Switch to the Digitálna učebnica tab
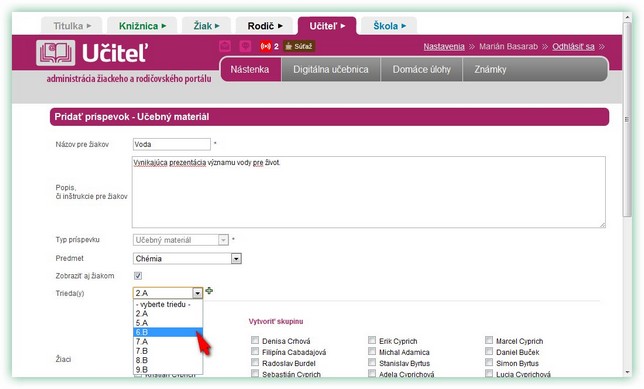Viewport: 644px width, 389px height. click(x=331, y=69)
